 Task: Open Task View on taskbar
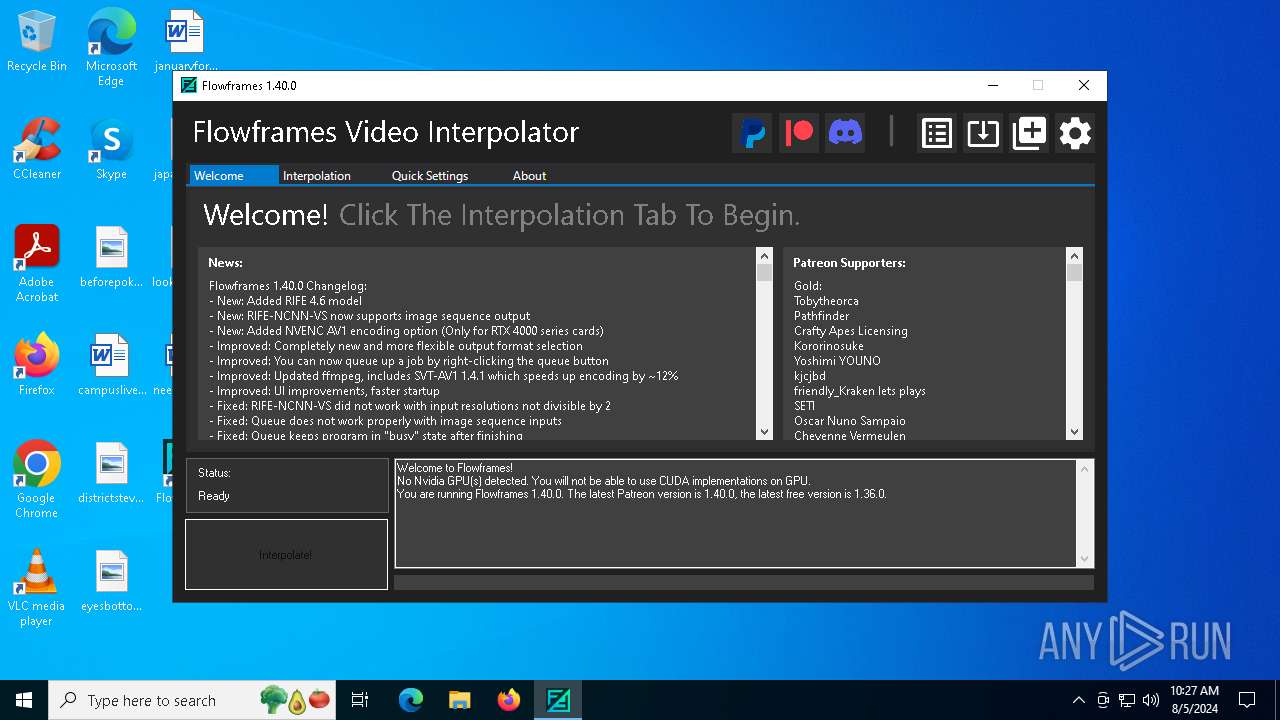pos(360,700)
